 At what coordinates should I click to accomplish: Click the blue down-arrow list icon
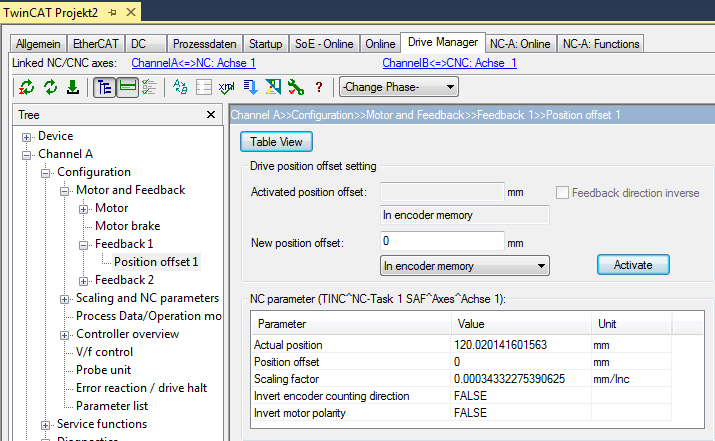[250, 87]
